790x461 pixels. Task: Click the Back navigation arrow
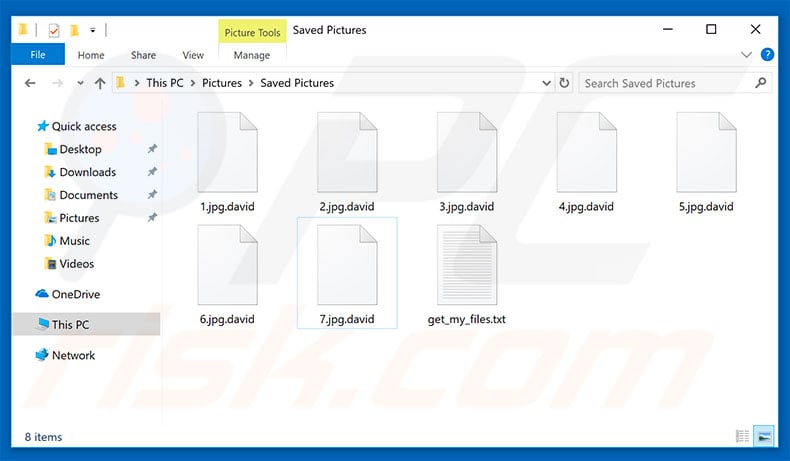coord(30,83)
